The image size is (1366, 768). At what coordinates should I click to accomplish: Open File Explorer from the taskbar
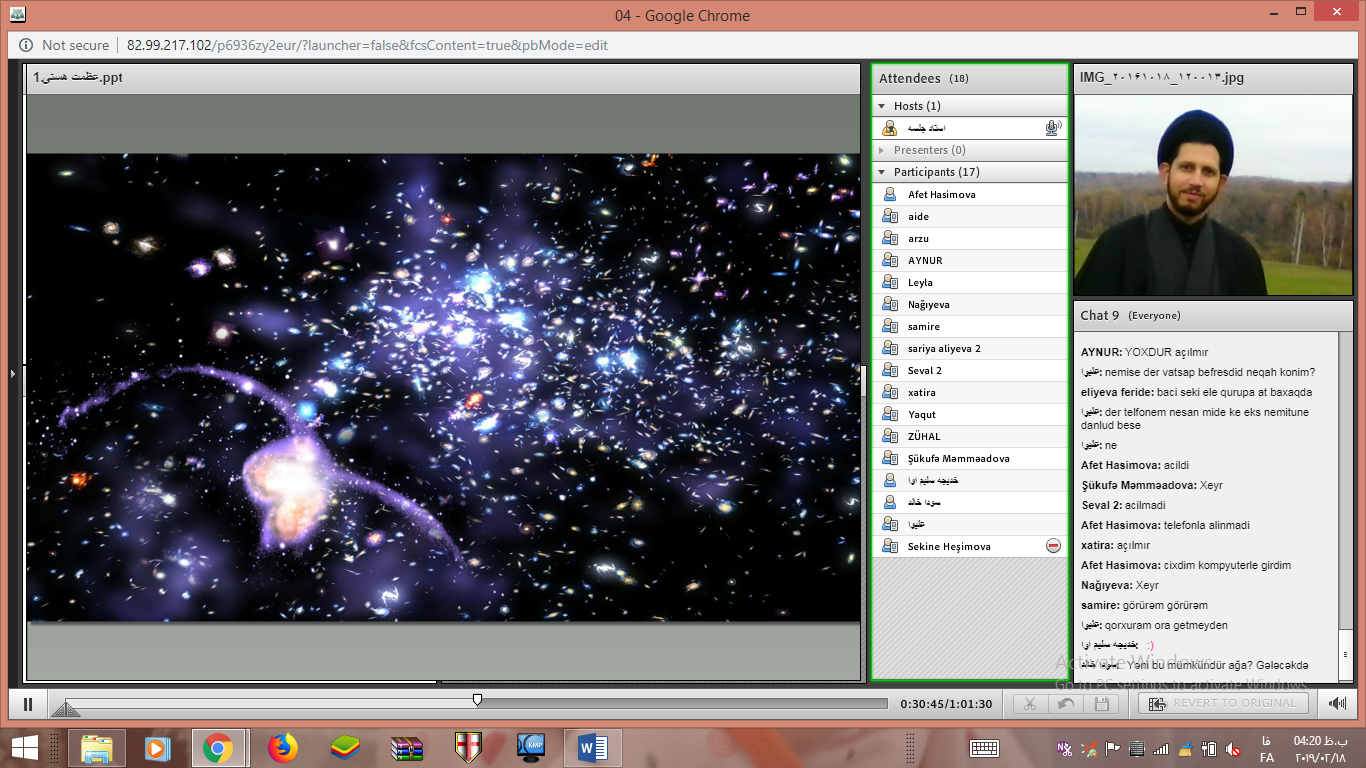[x=97, y=747]
